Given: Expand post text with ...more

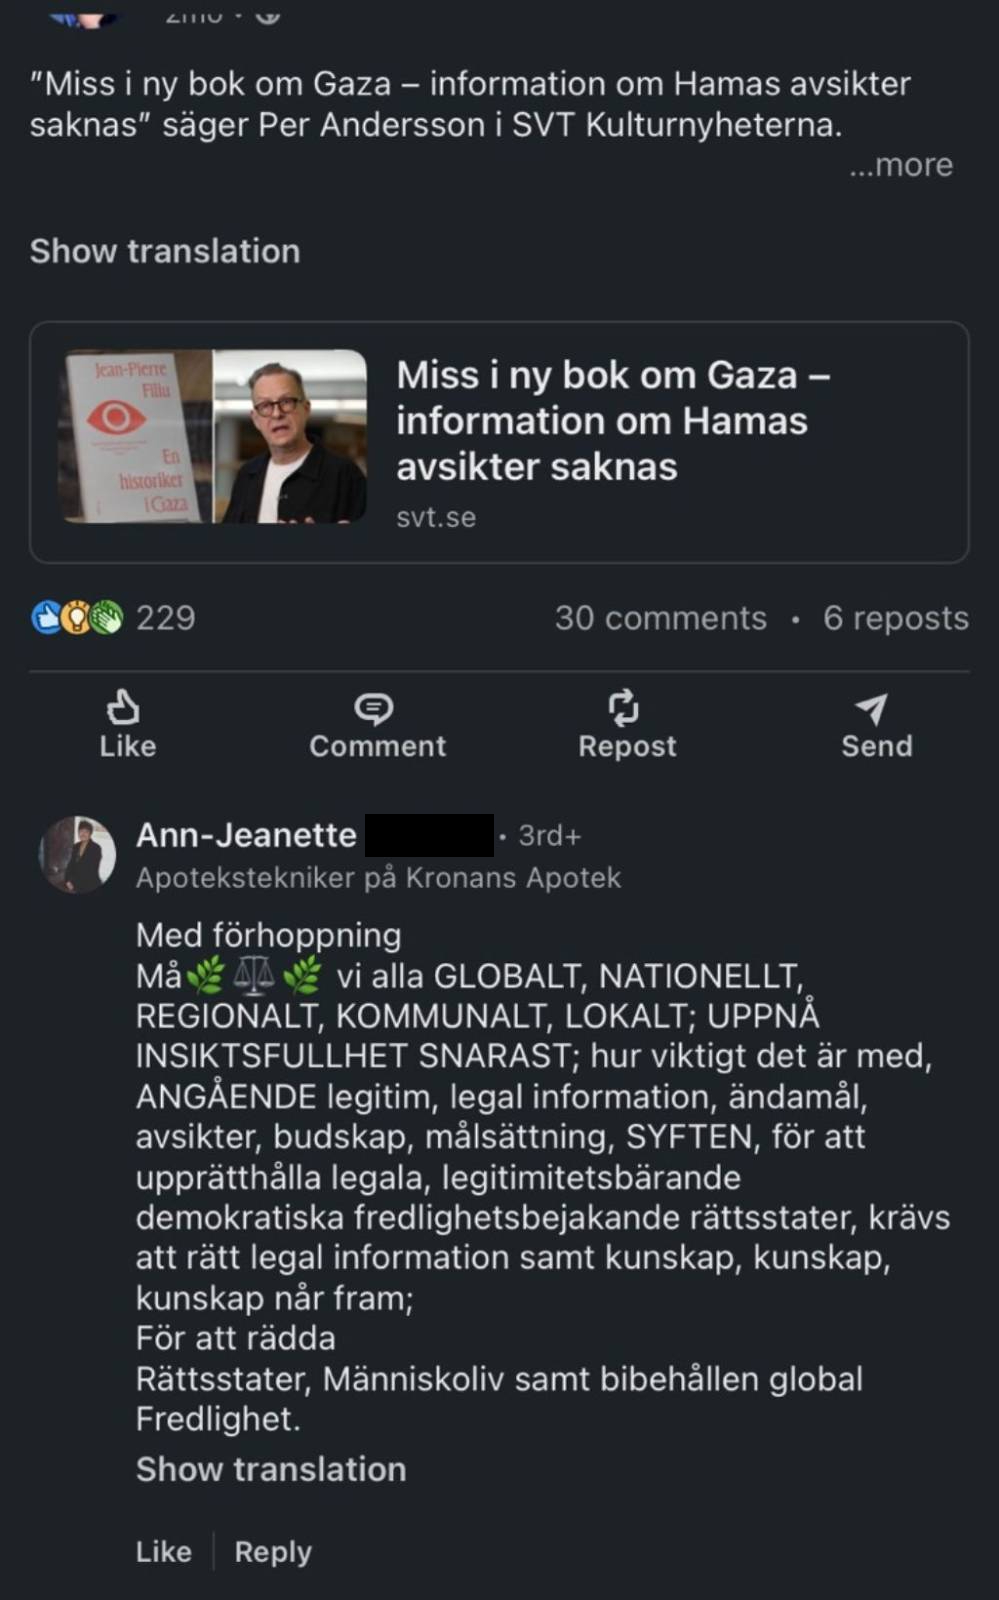Looking at the screenshot, I should click(x=900, y=165).
